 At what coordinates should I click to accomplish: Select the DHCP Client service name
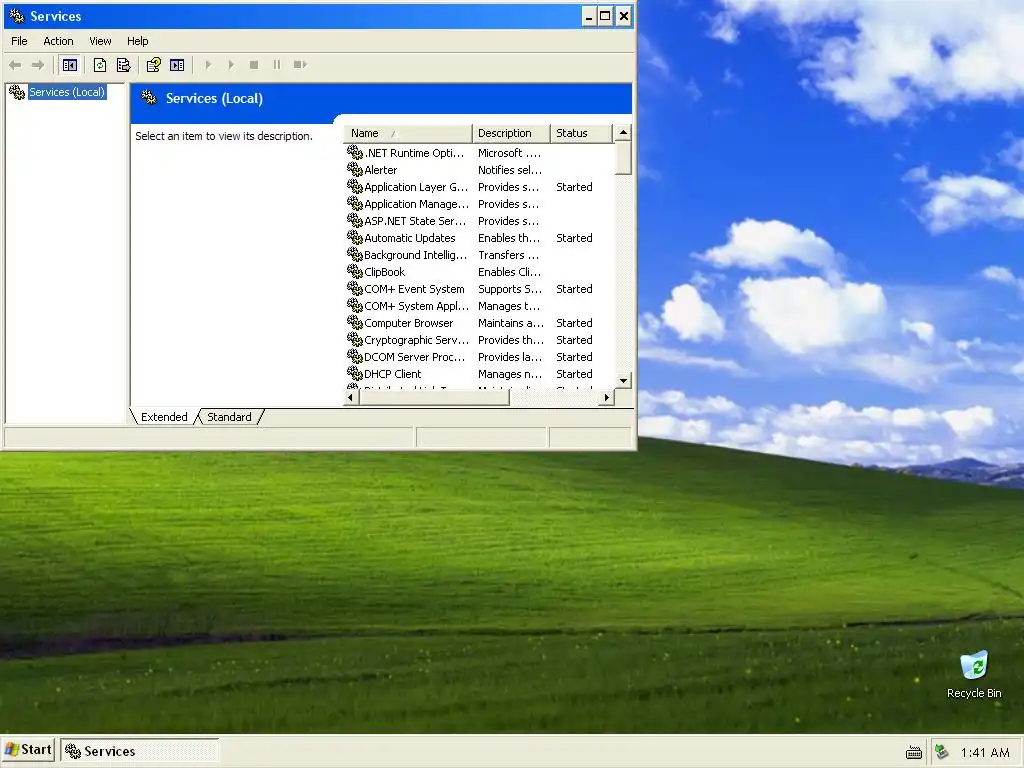392,374
